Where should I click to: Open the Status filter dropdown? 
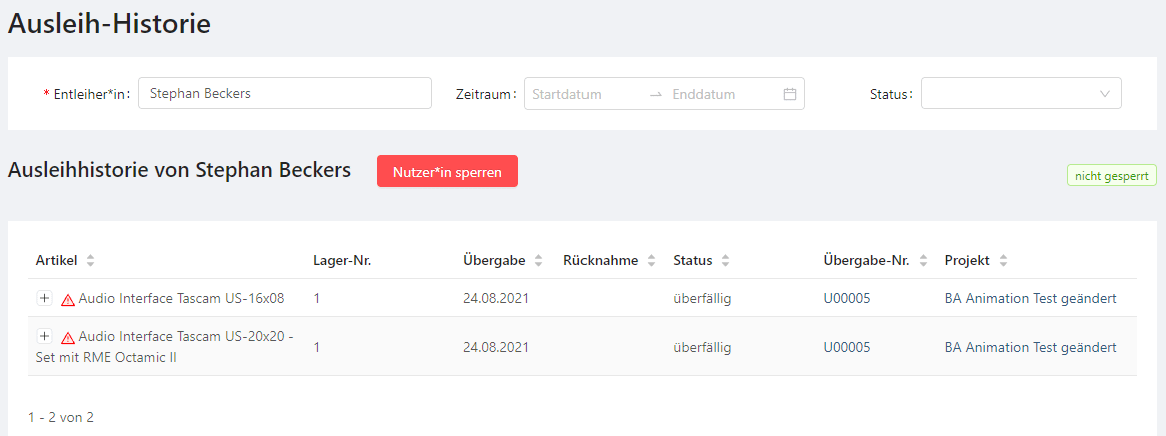tap(1020, 94)
